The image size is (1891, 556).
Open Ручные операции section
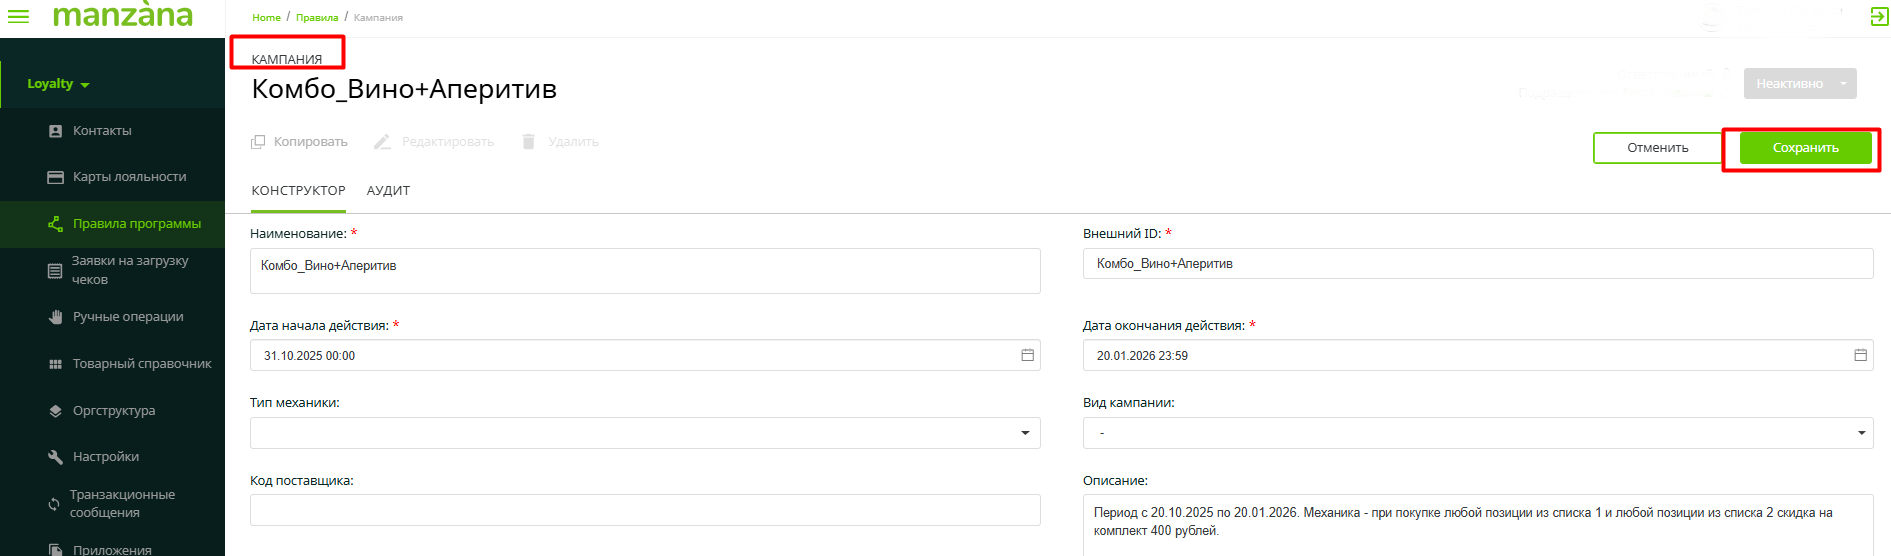[x=128, y=317]
